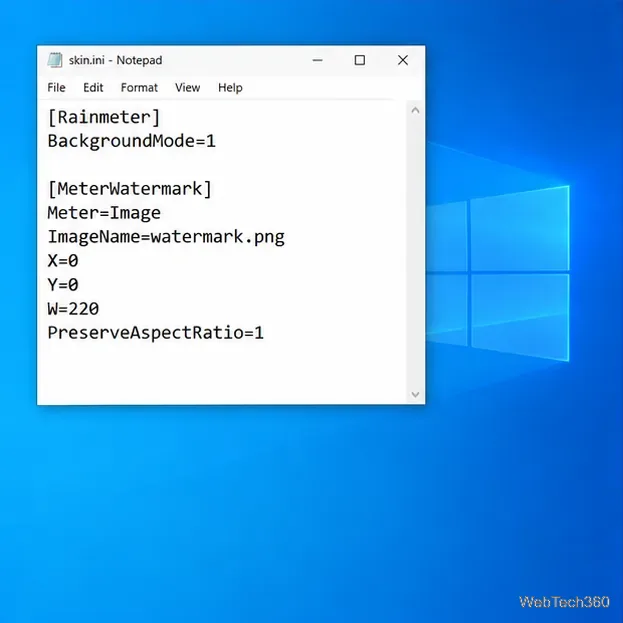Click the Meter=Image line
Viewport: 623px width, 623px height.
click(104, 213)
